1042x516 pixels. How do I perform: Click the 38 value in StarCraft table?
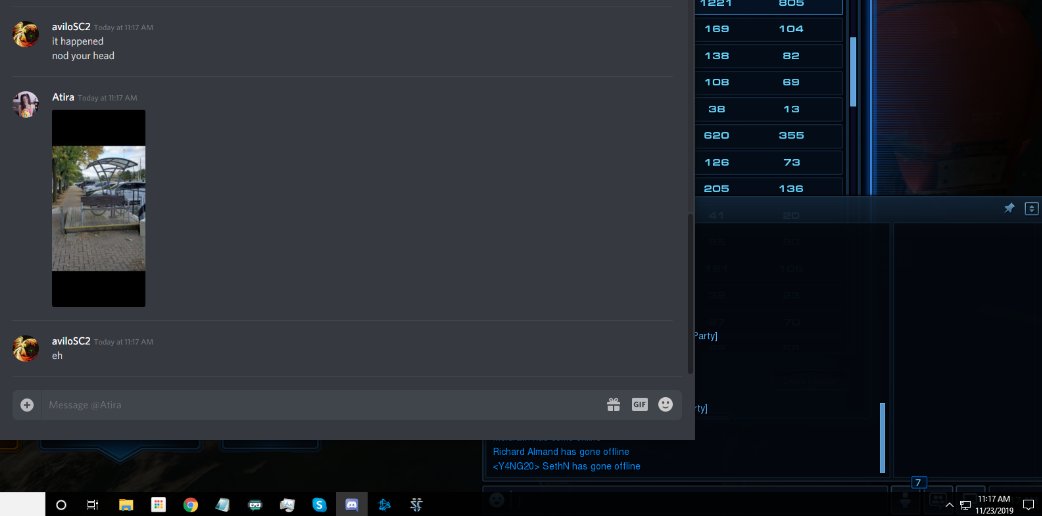pyautogui.click(x=716, y=109)
